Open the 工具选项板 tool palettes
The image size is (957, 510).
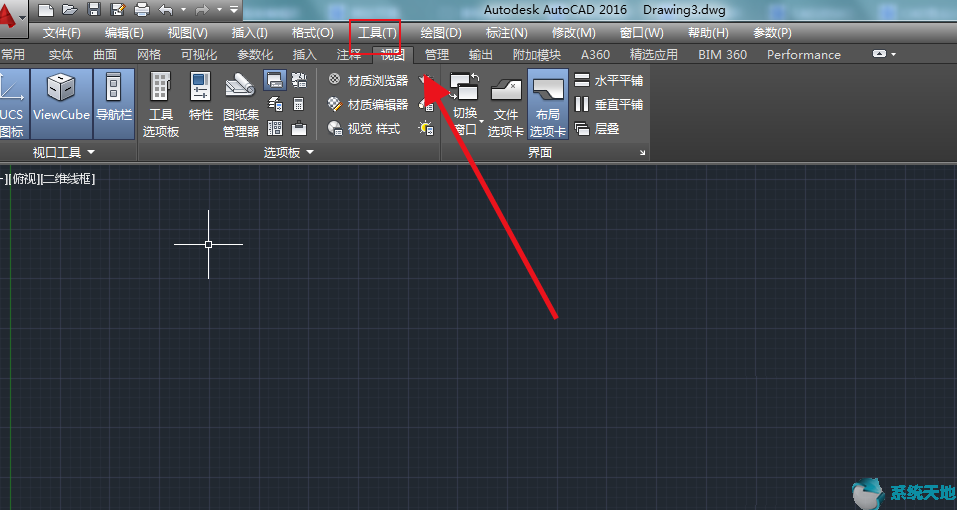pos(161,104)
